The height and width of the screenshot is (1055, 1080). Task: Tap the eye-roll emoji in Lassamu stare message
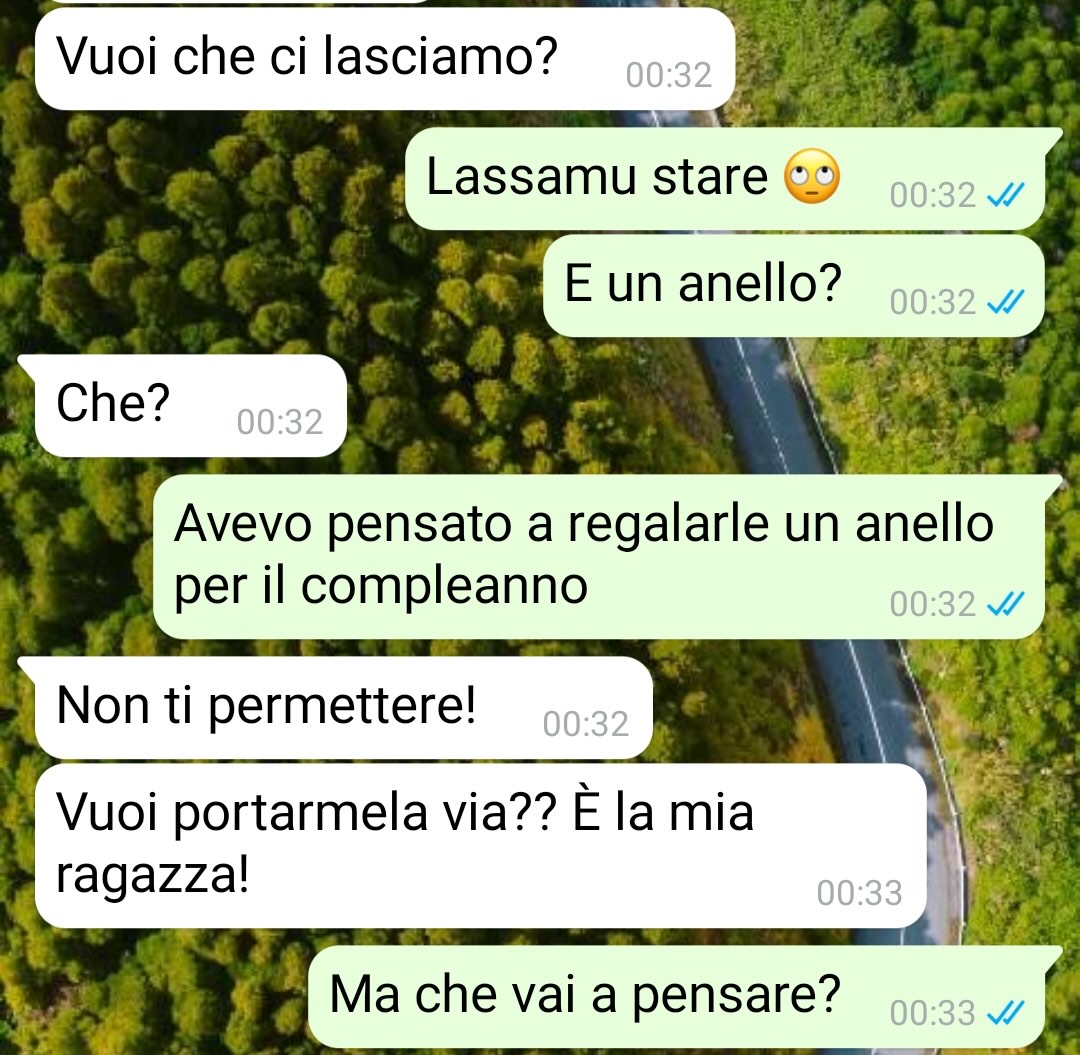[x=812, y=176]
